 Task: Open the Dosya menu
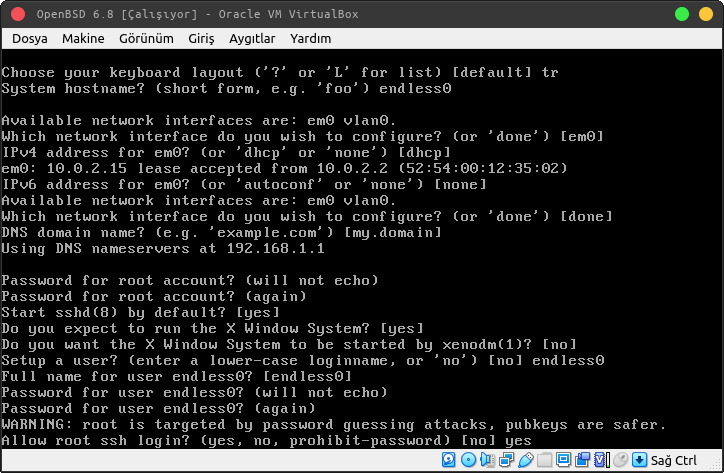(30, 38)
